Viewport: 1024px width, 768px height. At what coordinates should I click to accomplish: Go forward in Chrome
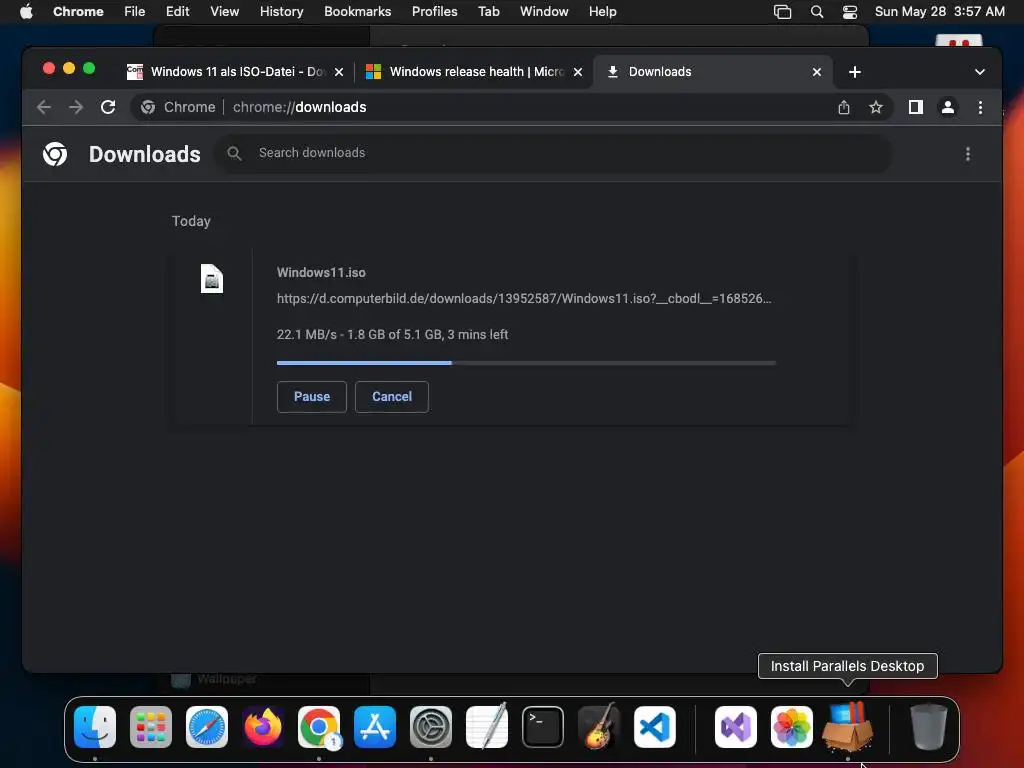click(76, 107)
